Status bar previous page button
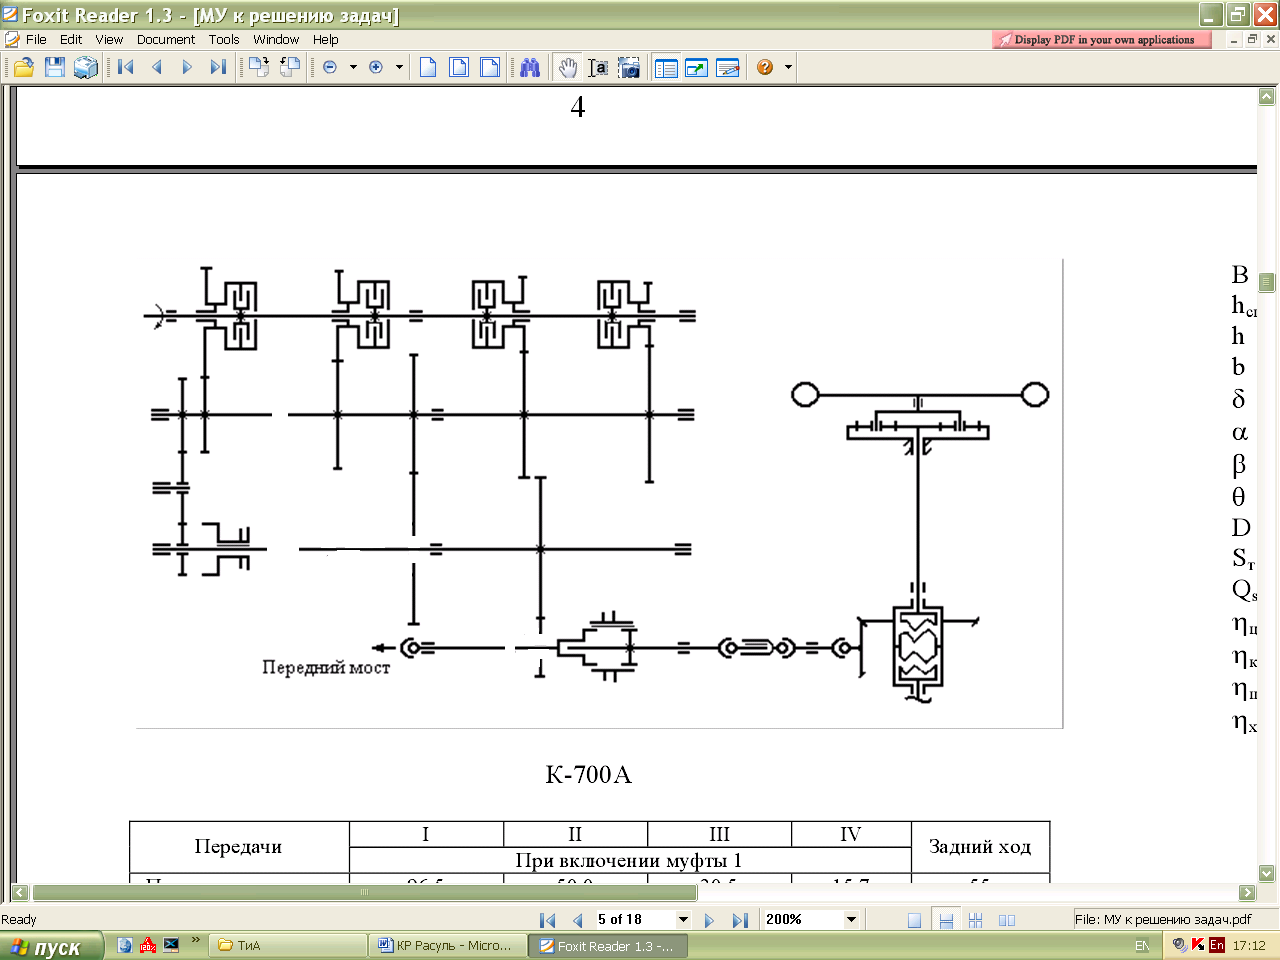Image resolution: width=1280 pixels, height=960 pixels. coord(577,920)
